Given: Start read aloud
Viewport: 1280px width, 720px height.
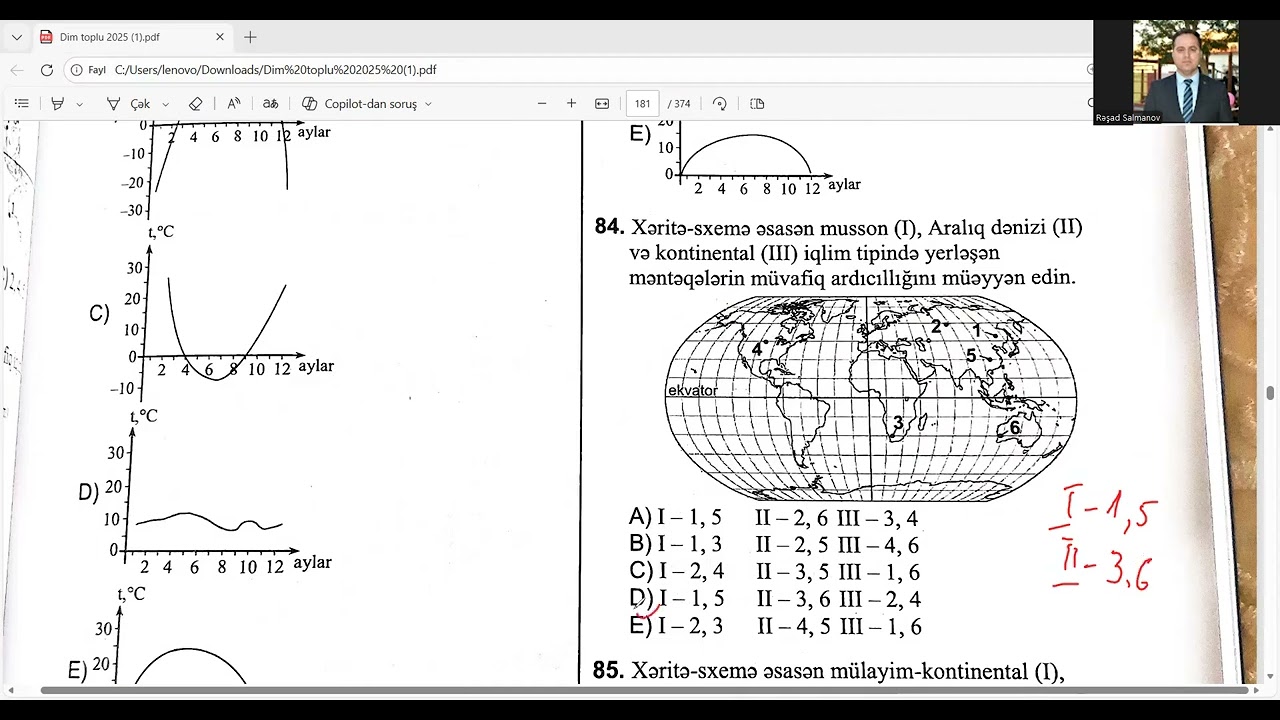Looking at the screenshot, I should tap(234, 103).
